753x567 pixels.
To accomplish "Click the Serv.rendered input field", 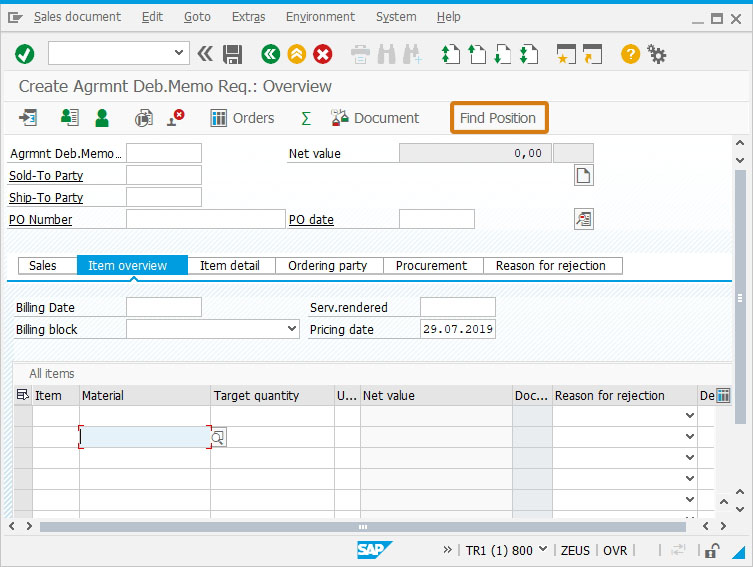I will [458, 307].
